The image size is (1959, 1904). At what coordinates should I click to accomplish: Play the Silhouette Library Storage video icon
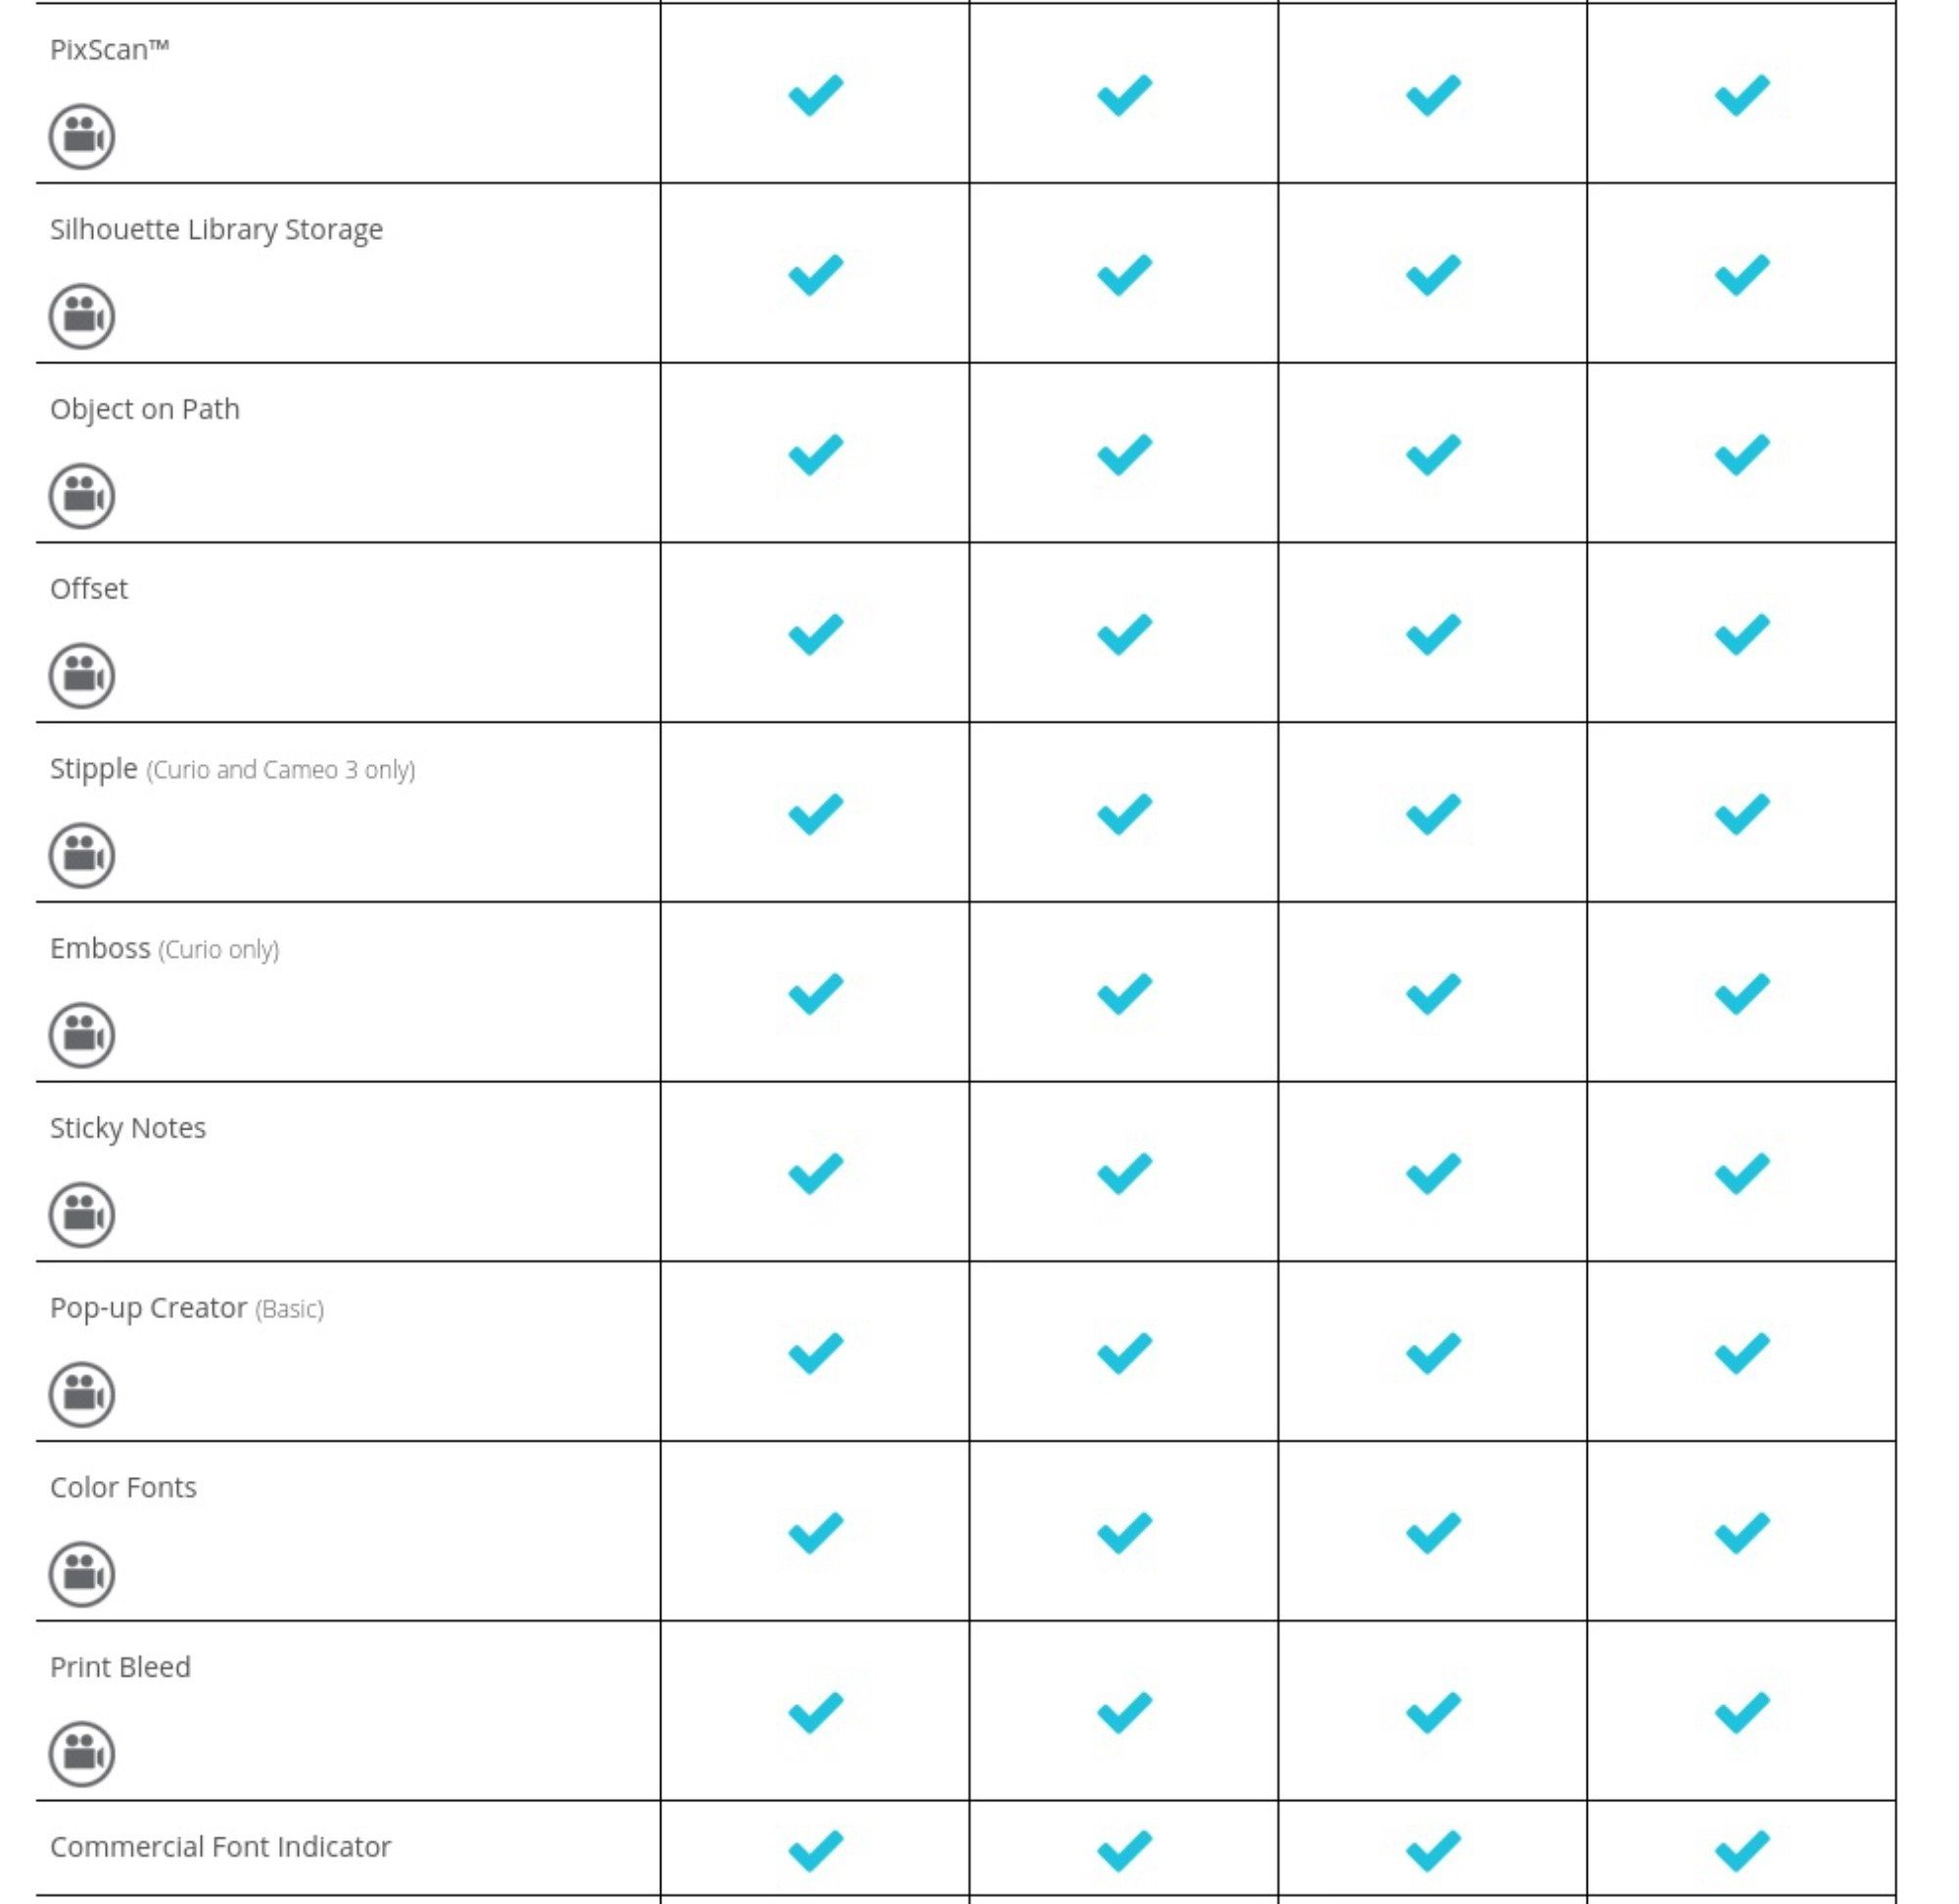pyautogui.click(x=82, y=316)
